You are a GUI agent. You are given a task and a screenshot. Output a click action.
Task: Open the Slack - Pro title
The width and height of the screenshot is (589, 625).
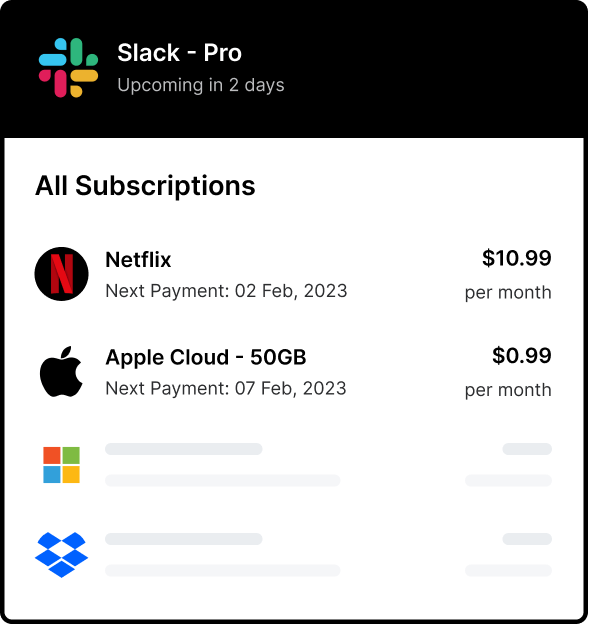pyautogui.click(x=179, y=53)
